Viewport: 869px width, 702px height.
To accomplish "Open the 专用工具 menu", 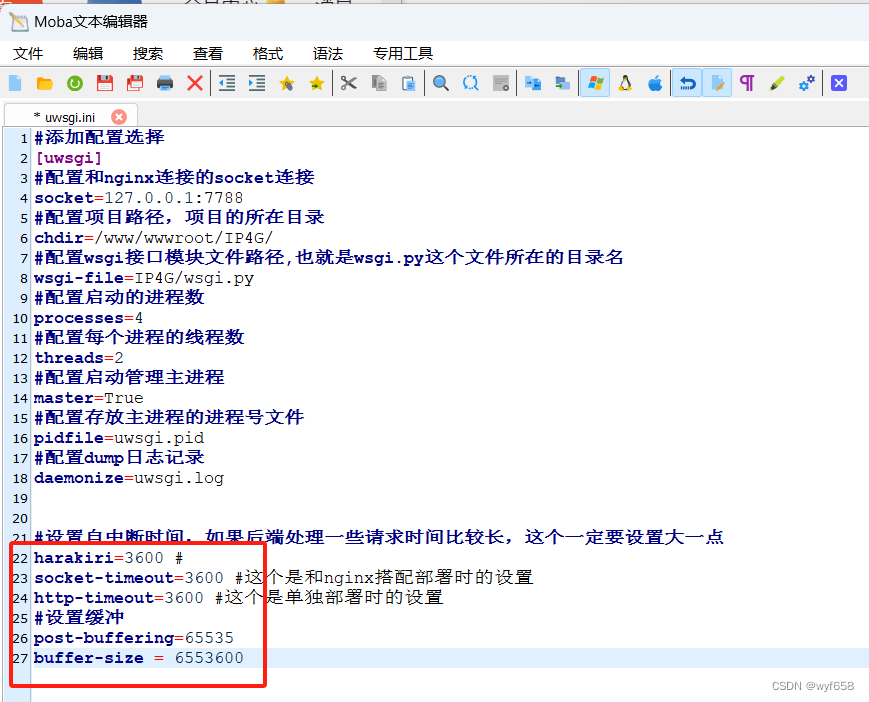I will [x=403, y=54].
